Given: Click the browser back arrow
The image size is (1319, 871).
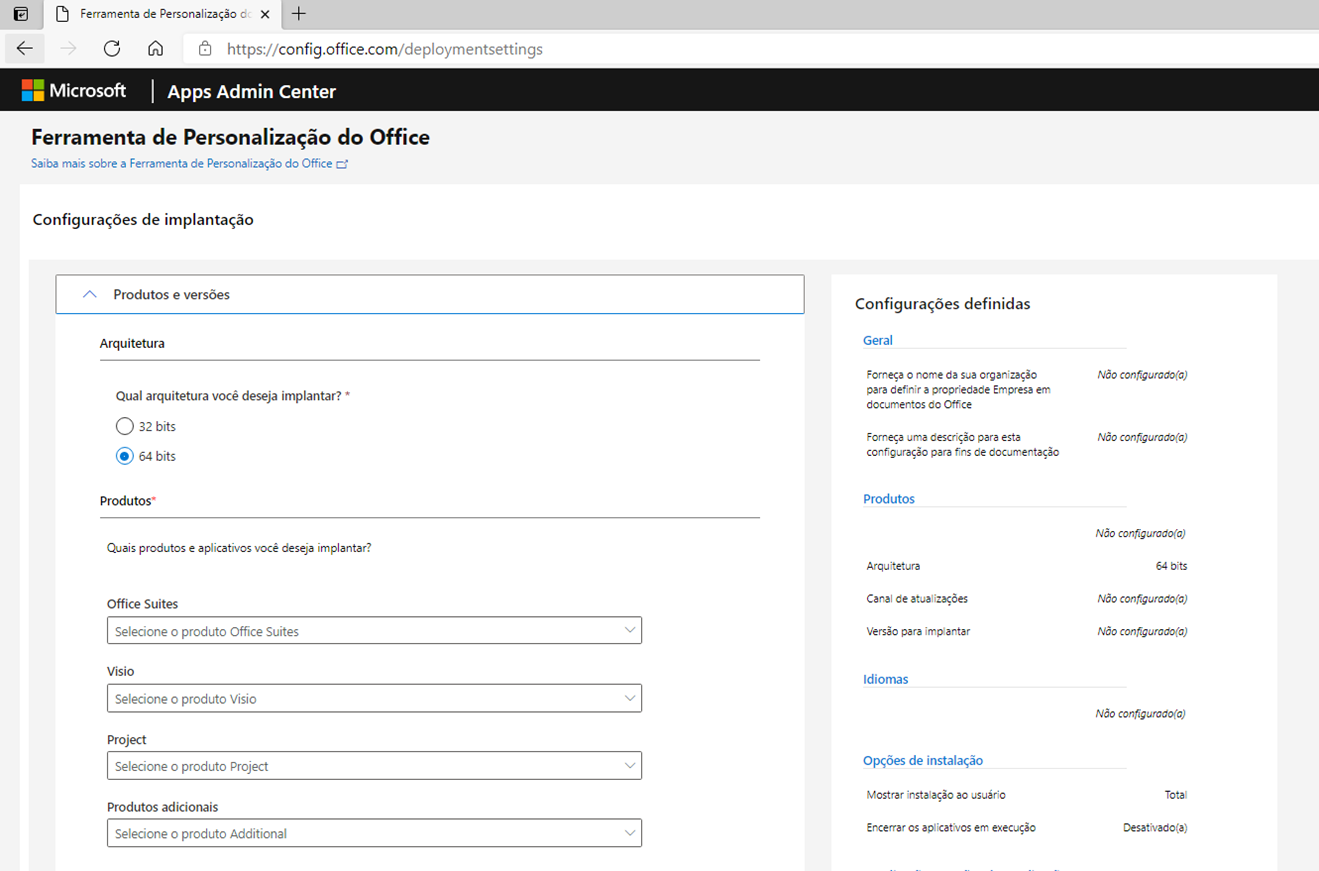Looking at the screenshot, I should tap(25, 48).
